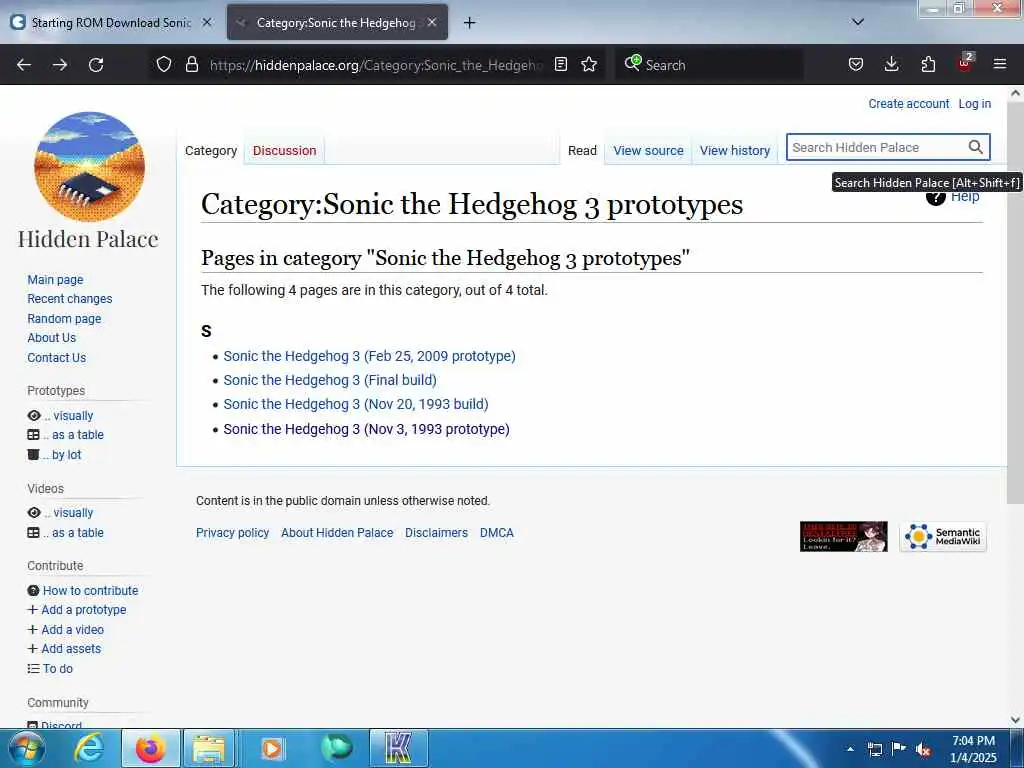Viewport: 1024px width, 768px height.
Task: Switch to Starting ROM Download Sonic tab
Action: (x=112, y=22)
